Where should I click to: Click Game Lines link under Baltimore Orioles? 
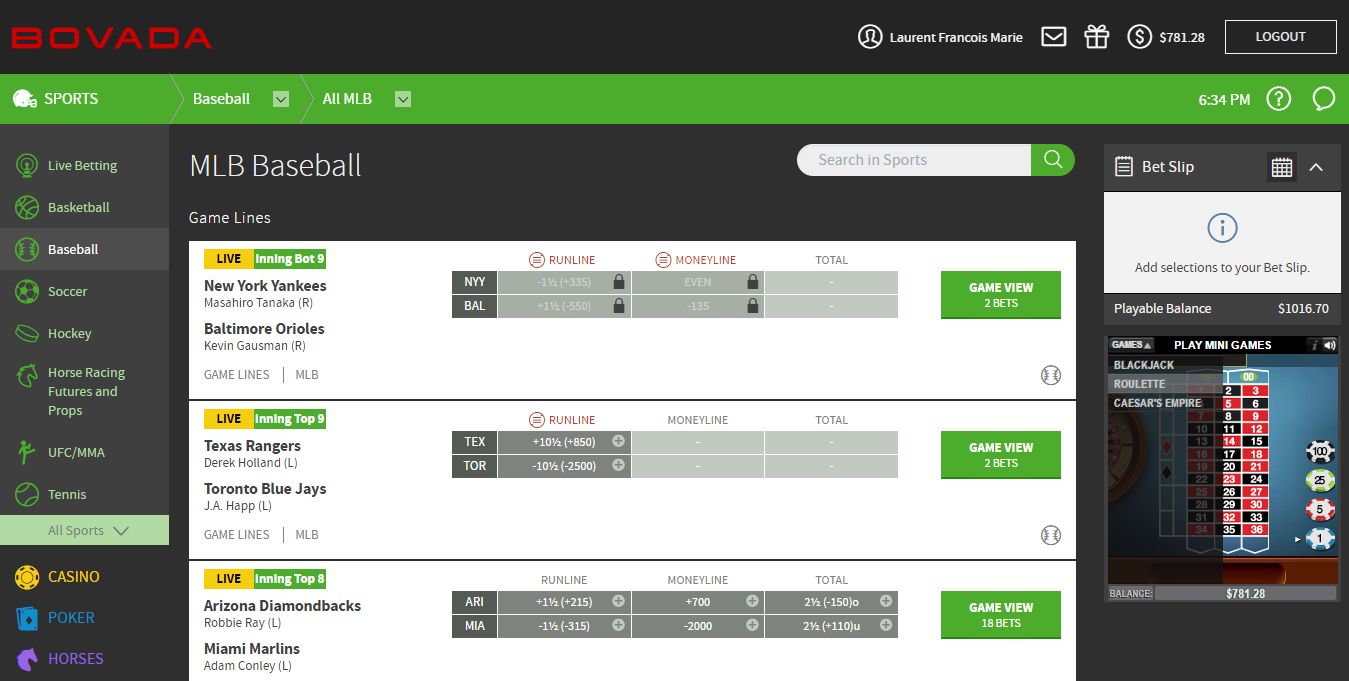pyautogui.click(x=237, y=375)
